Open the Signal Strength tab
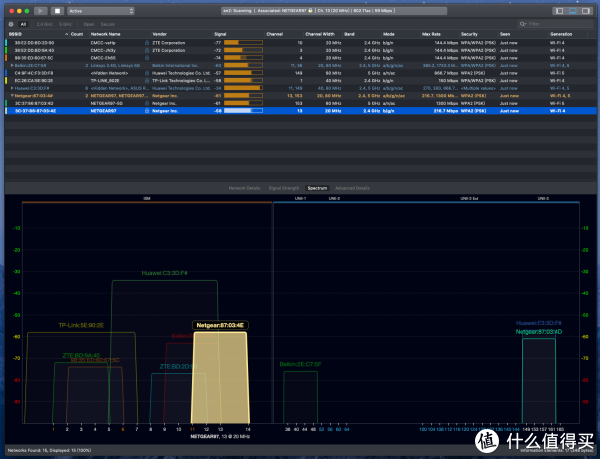The image size is (600, 459). pyautogui.click(x=283, y=188)
